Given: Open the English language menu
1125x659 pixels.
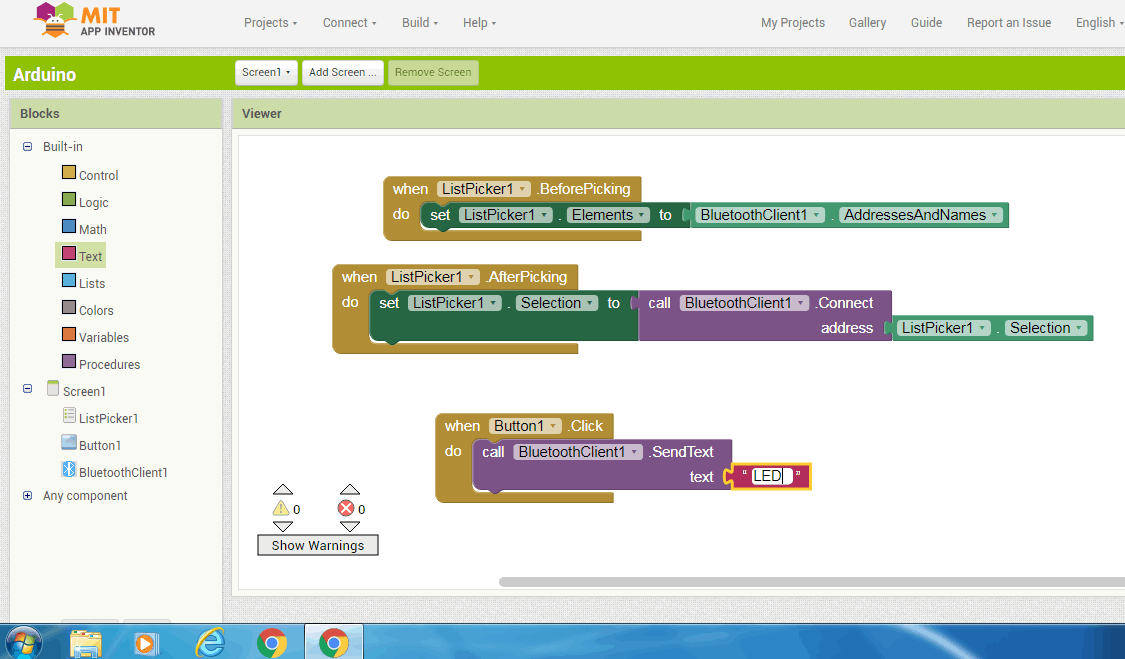Looking at the screenshot, I should tap(1099, 23).
